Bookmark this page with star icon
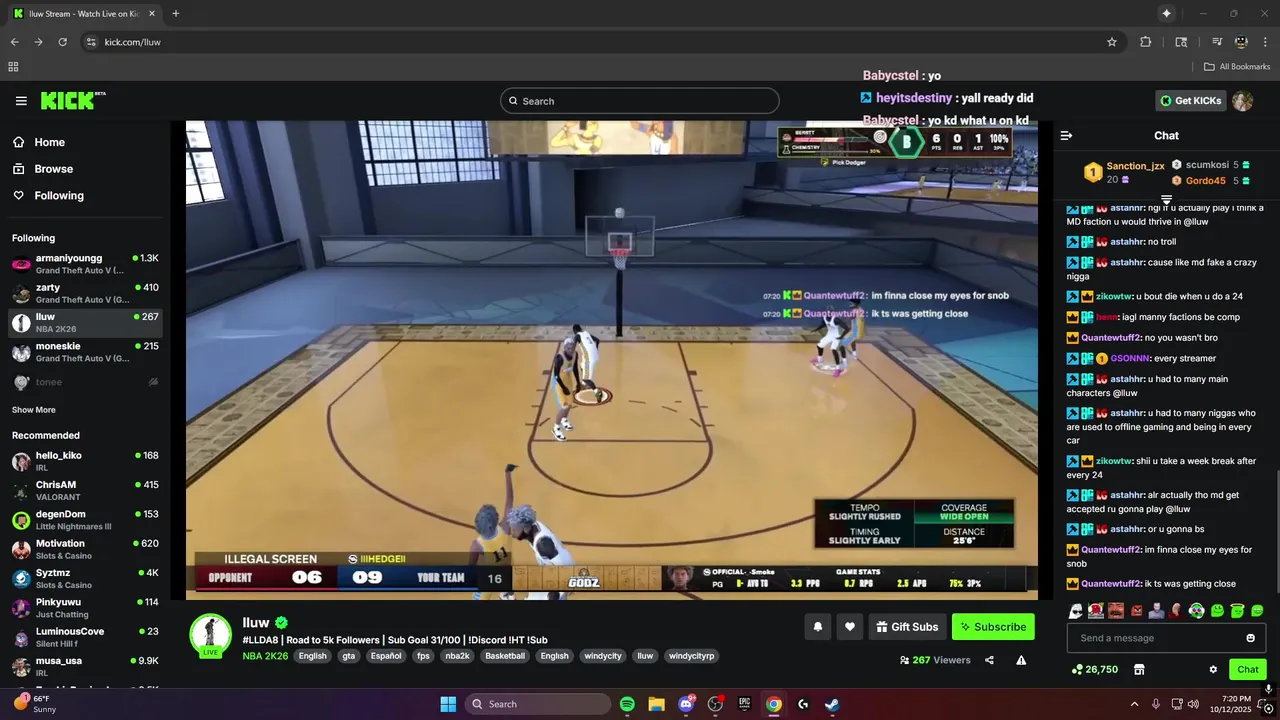 coord(1111,42)
